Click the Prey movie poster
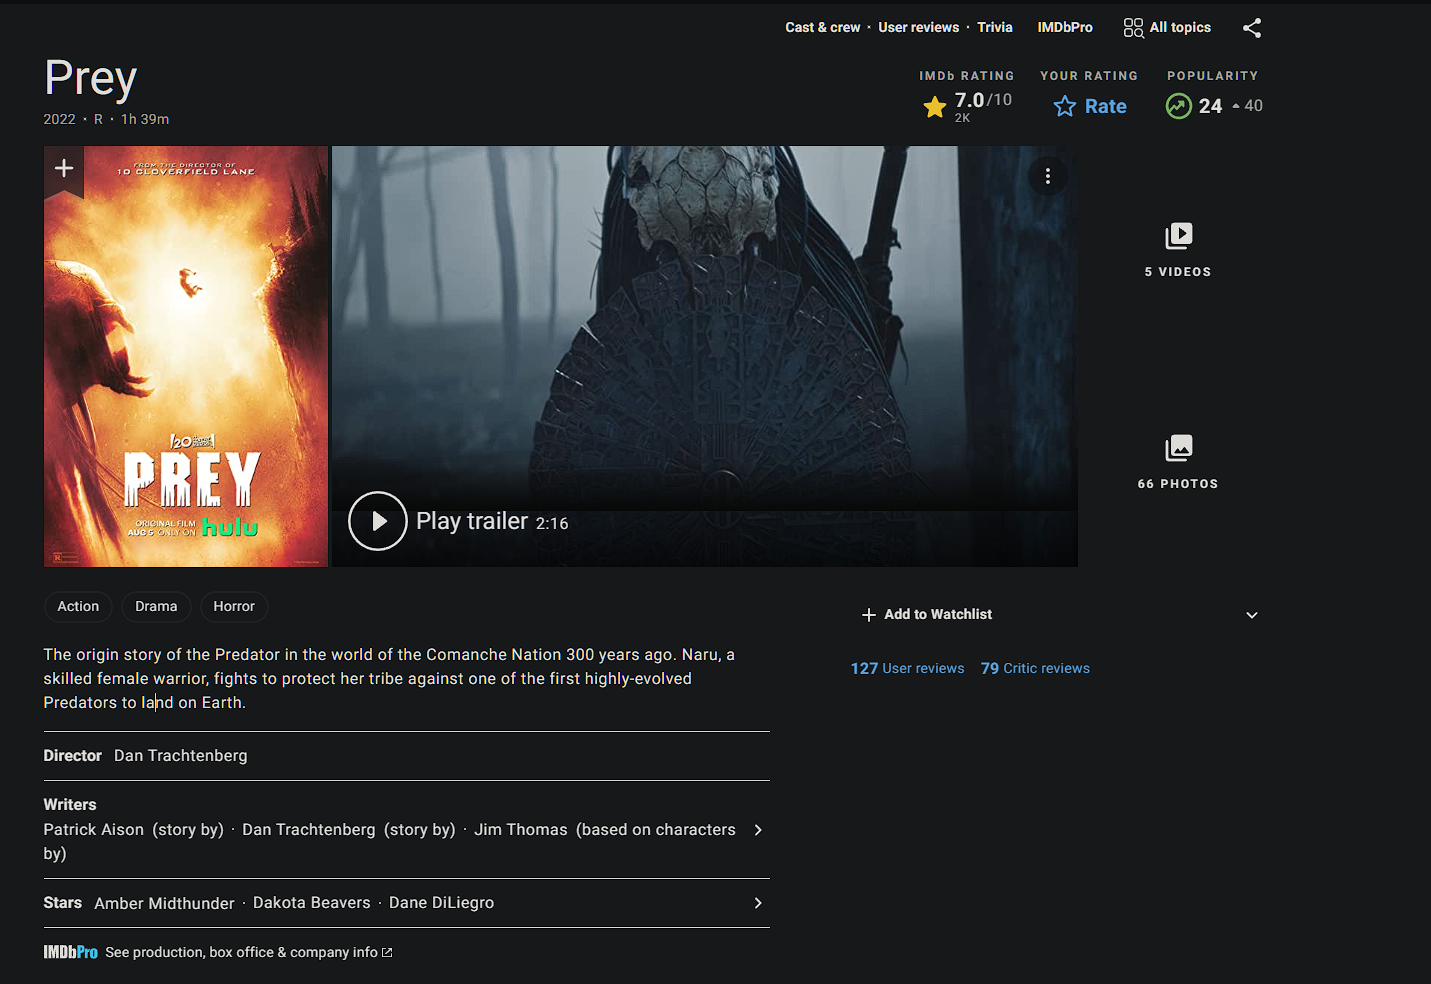This screenshot has width=1431, height=984. (186, 357)
